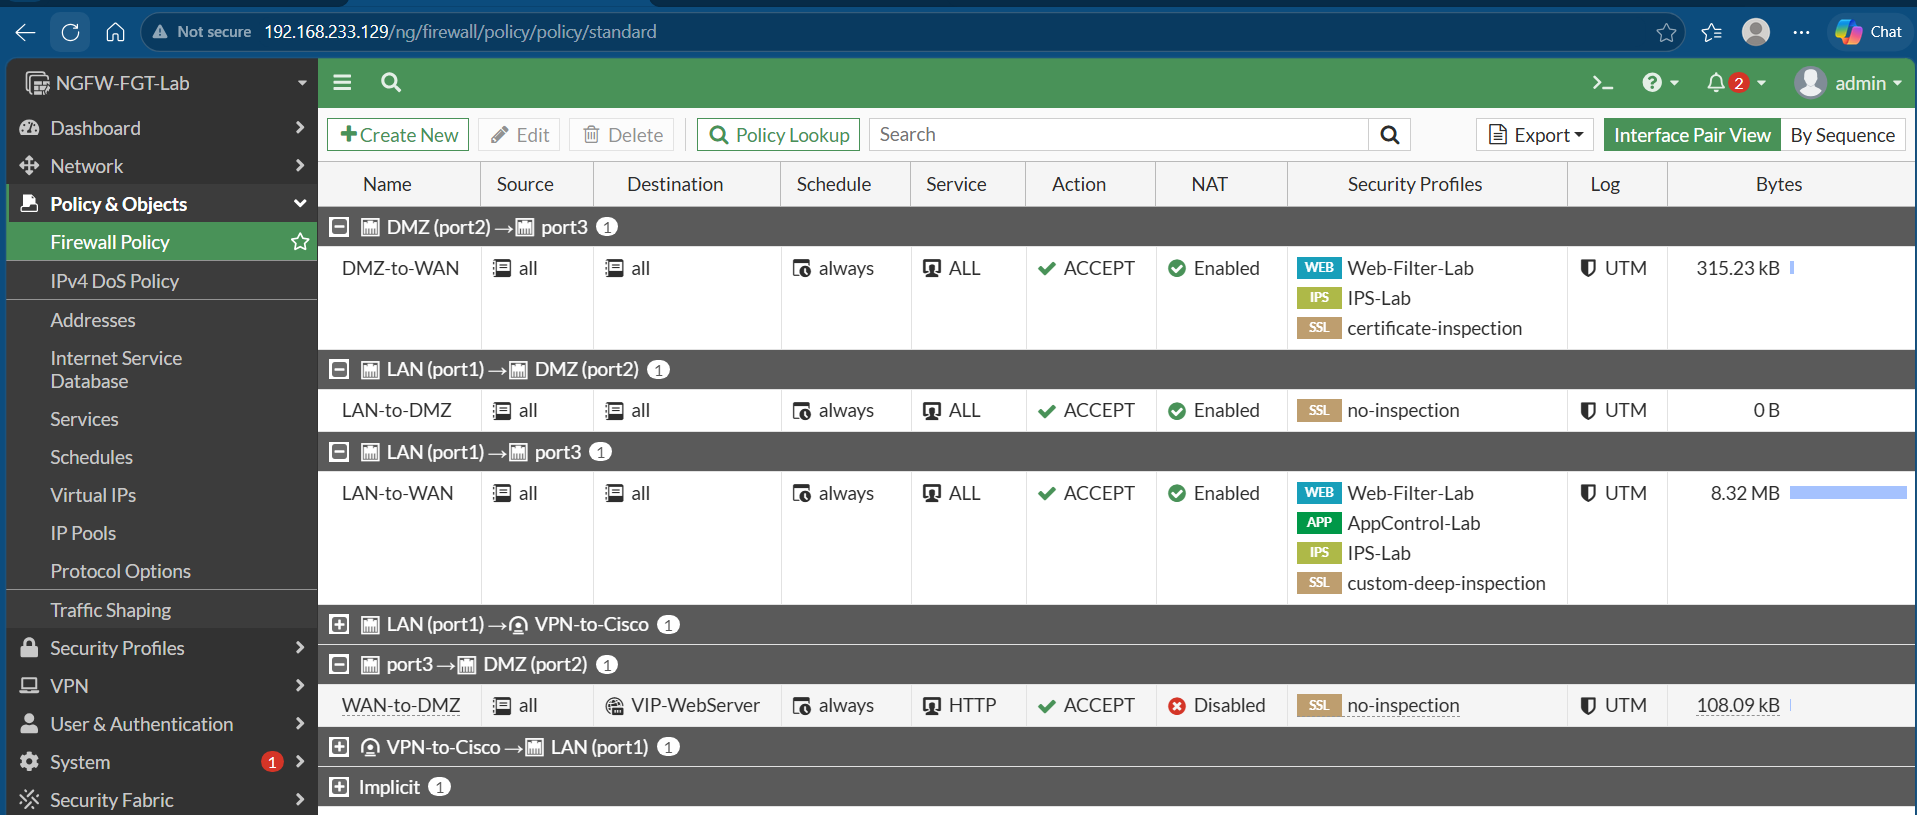Open the CLI console icon
This screenshot has height=815, width=1917.
(1602, 83)
